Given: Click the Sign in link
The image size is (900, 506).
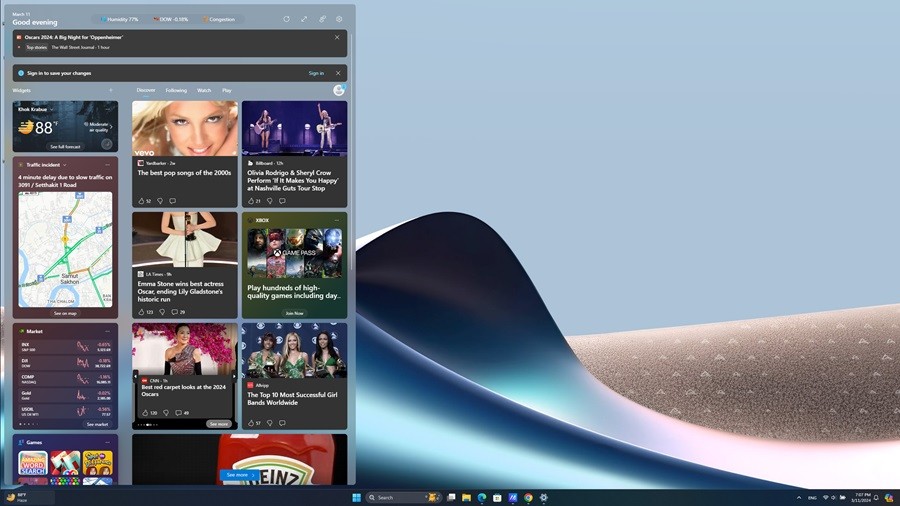Looking at the screenshot, I should click(x=316, y=73).
